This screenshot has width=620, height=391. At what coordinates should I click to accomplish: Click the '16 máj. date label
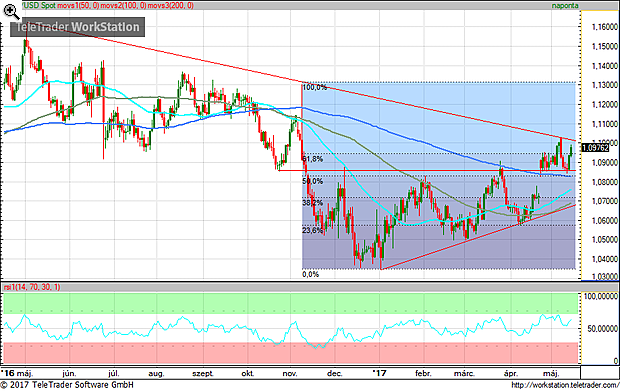pos(18,373)
